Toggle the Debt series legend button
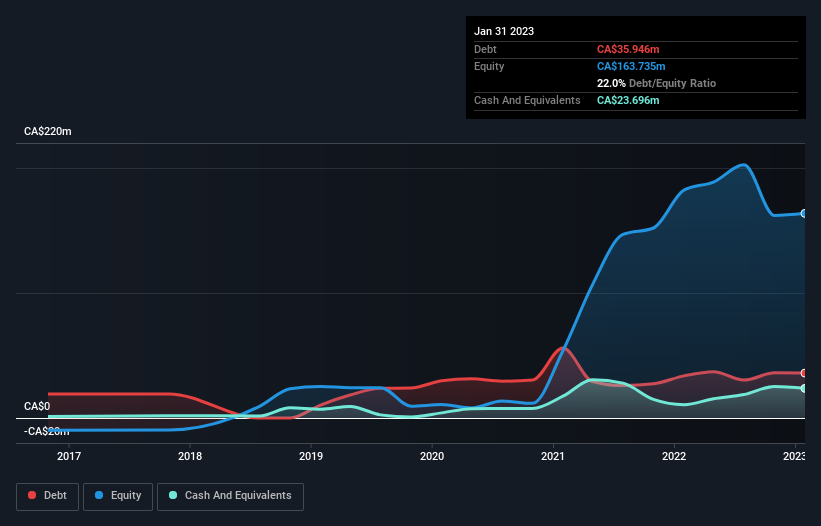This screenshot has width=821, height=526. click(47, 496)
